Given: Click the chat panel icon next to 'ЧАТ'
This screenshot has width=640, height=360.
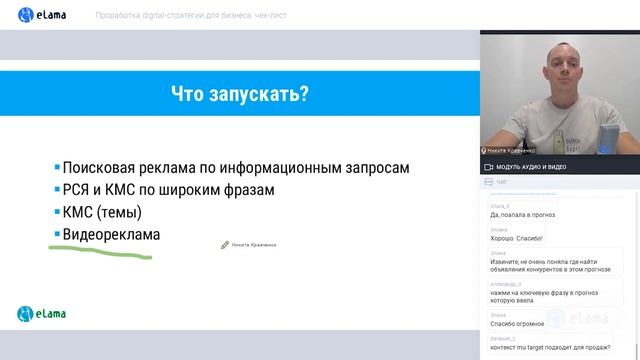Looking at the screenshot, I should 488,182.
